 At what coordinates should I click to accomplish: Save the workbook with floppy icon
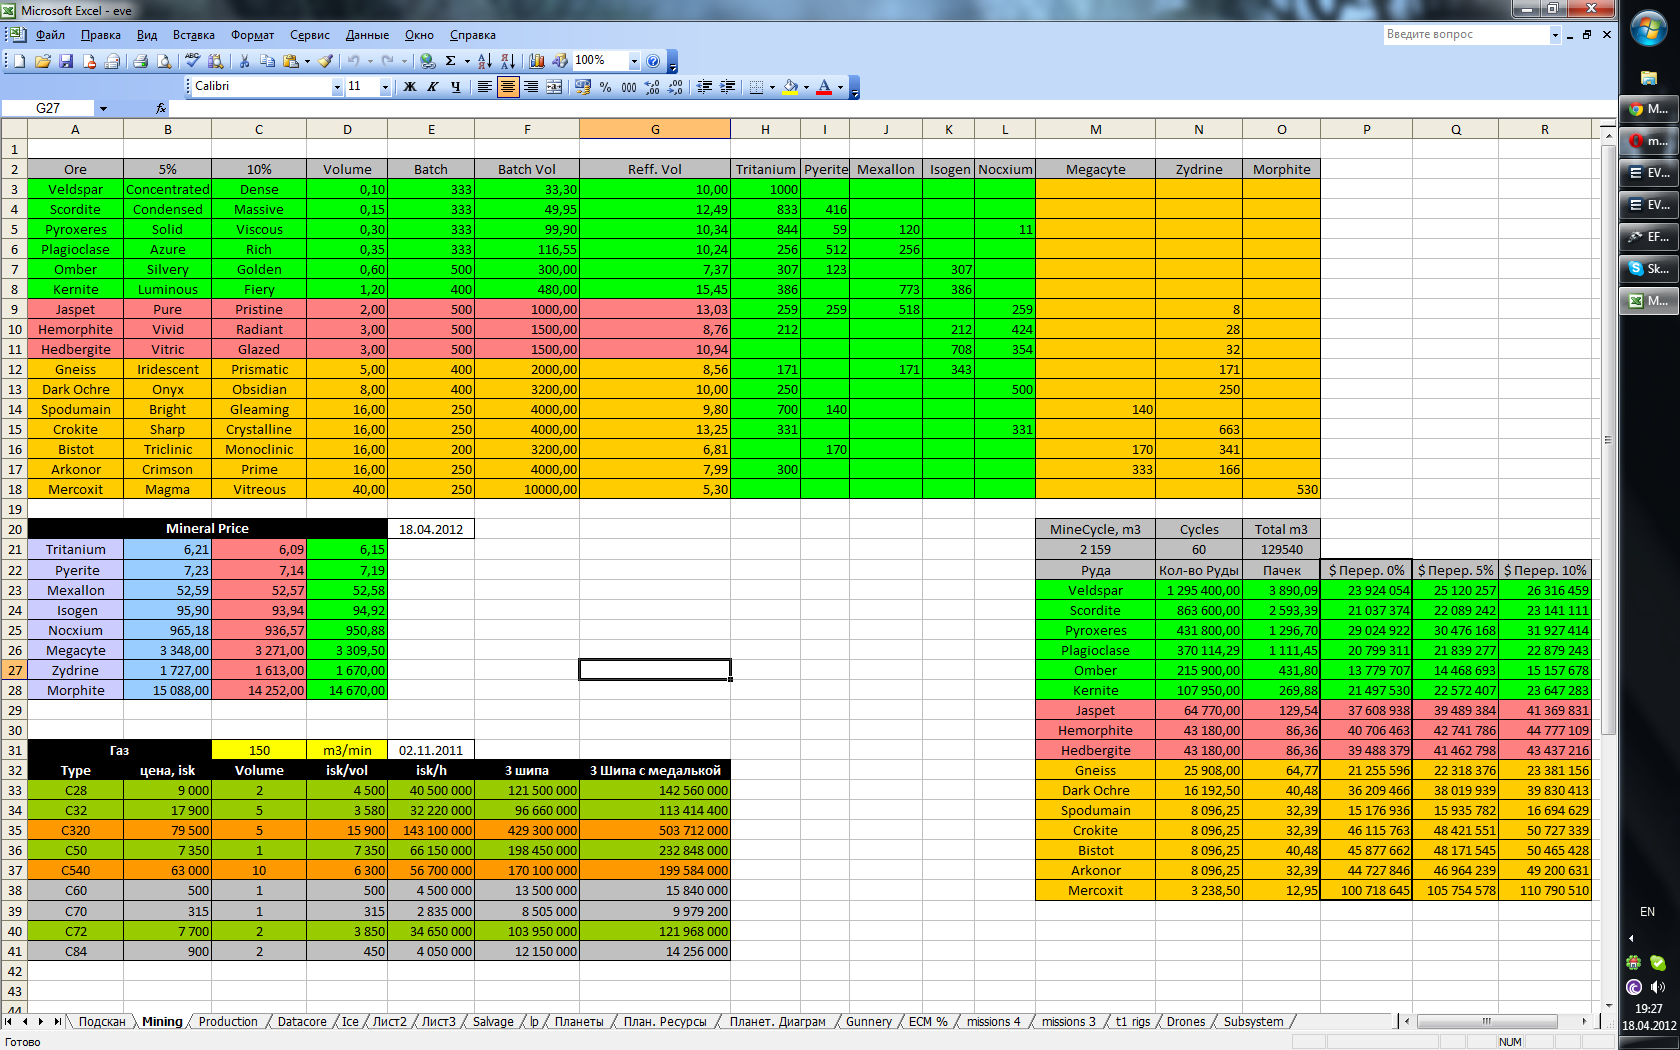click(66, 61)
